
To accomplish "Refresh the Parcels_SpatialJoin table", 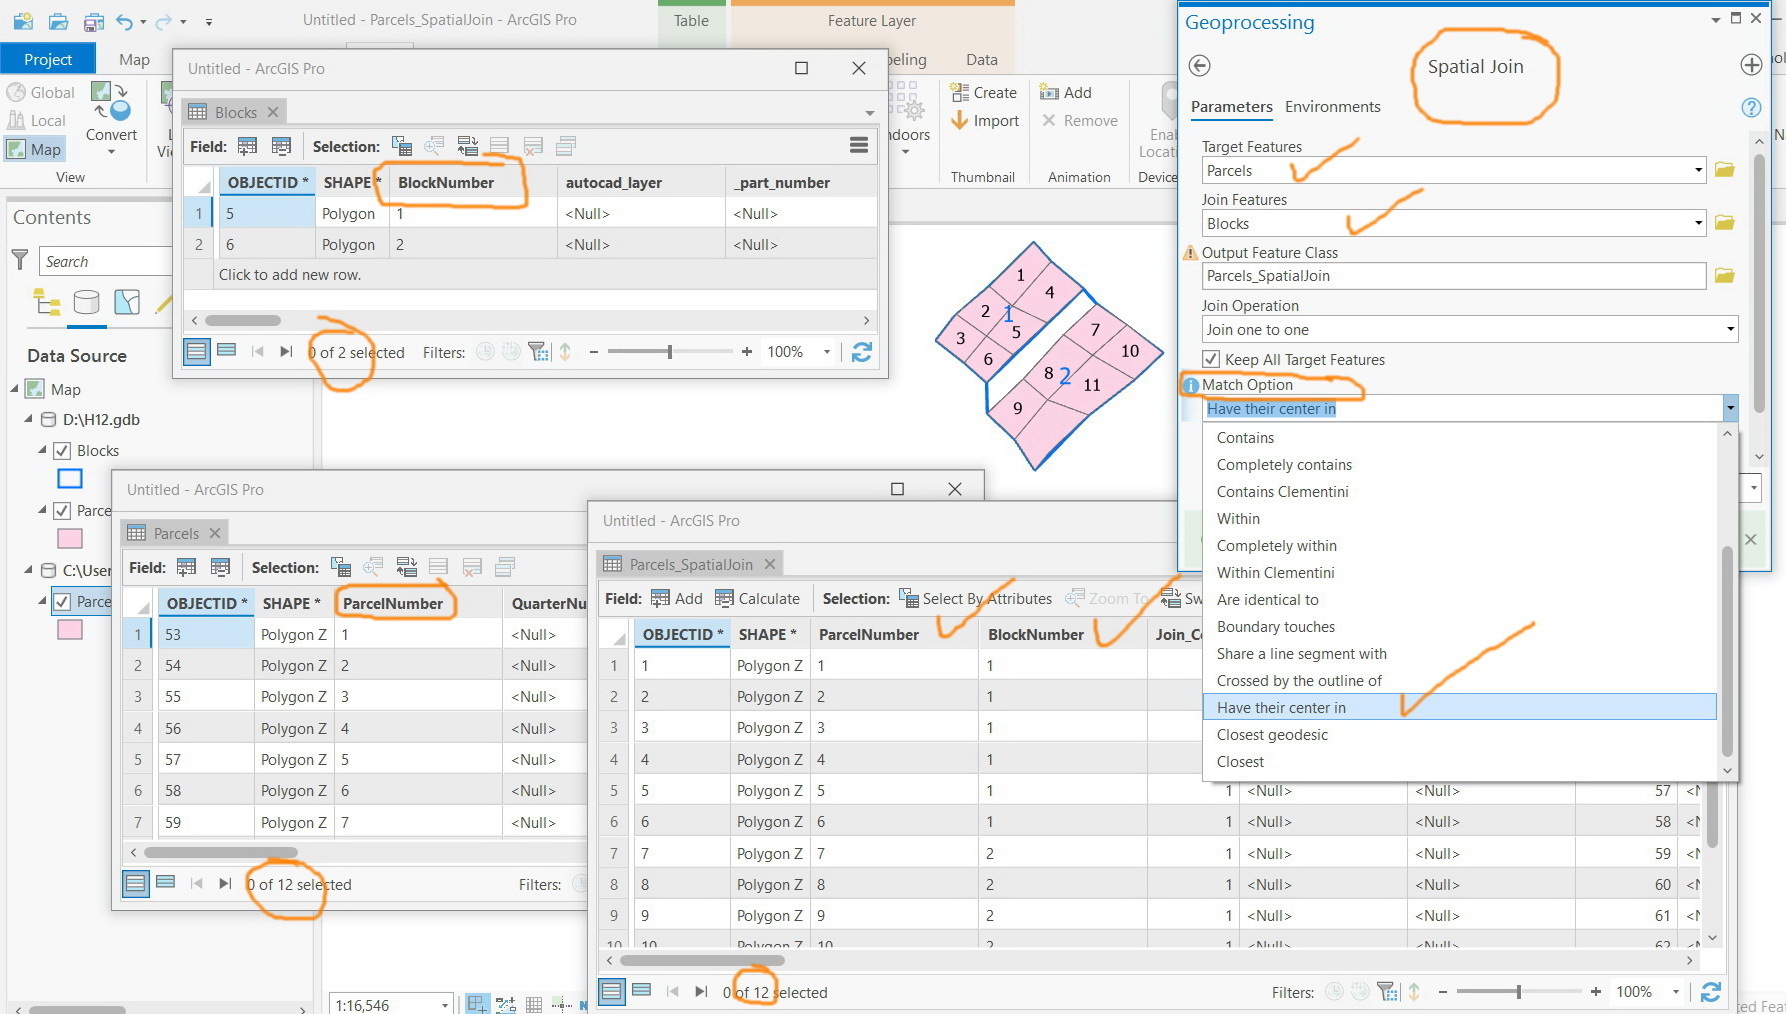I will click(1711, 992).
